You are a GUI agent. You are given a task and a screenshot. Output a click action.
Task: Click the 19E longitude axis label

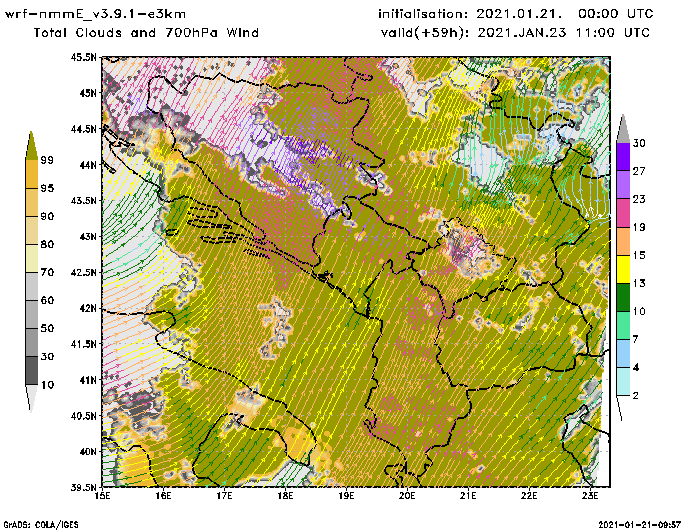[346, 497]
